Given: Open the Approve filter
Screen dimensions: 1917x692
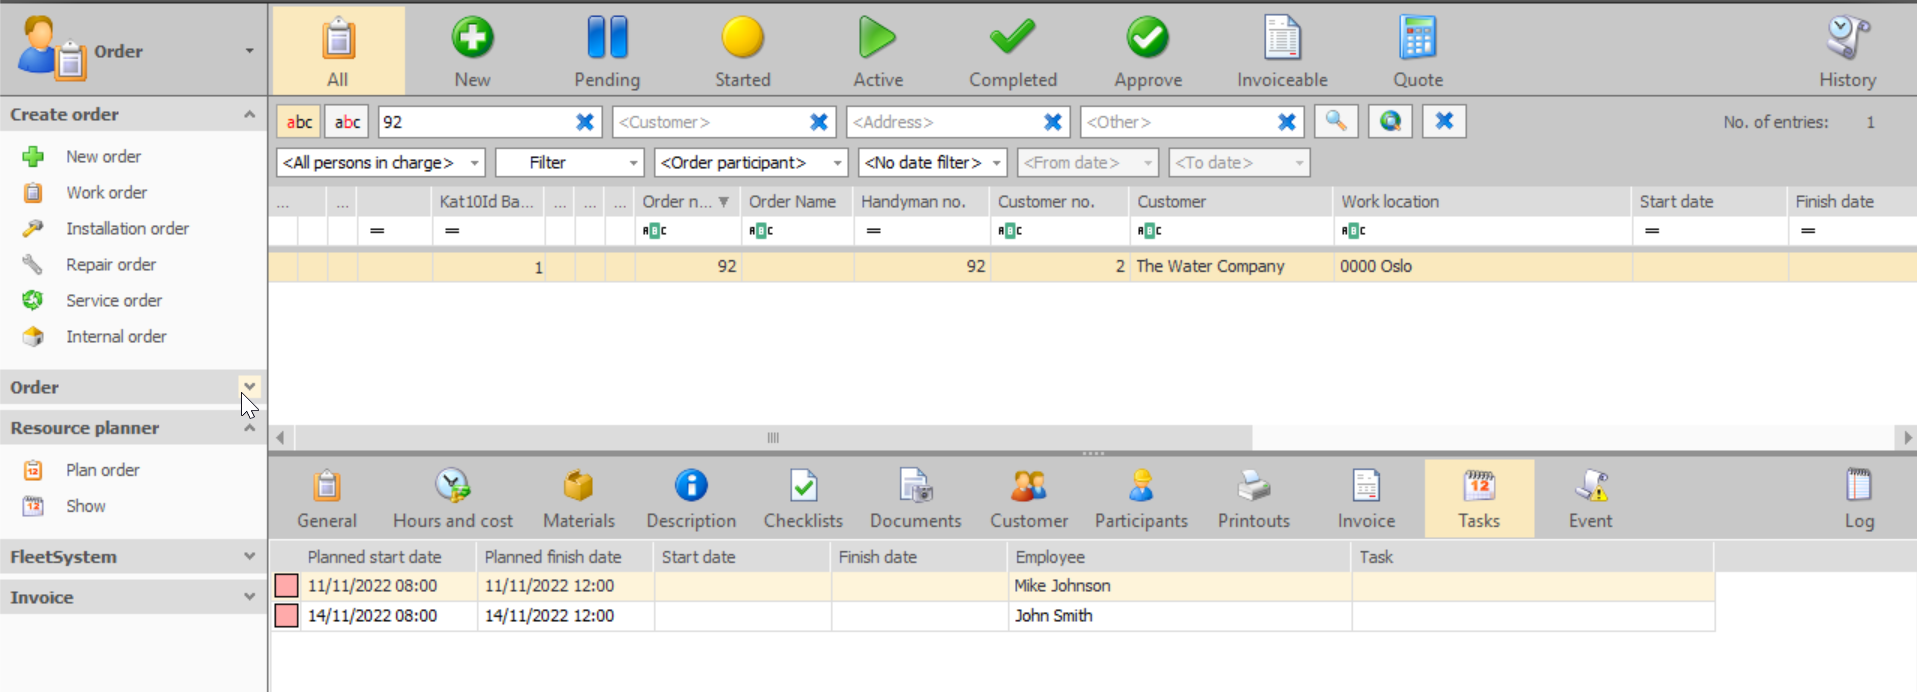Looking at the screenshot, I should click(x=1148, y=52).
